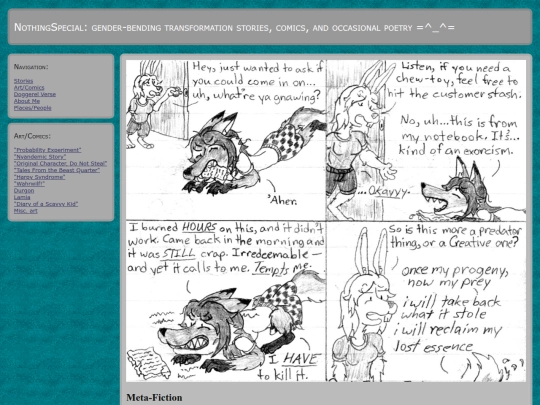
Task: Click the NothingSpecial site title header
Action: click(234, 27)
